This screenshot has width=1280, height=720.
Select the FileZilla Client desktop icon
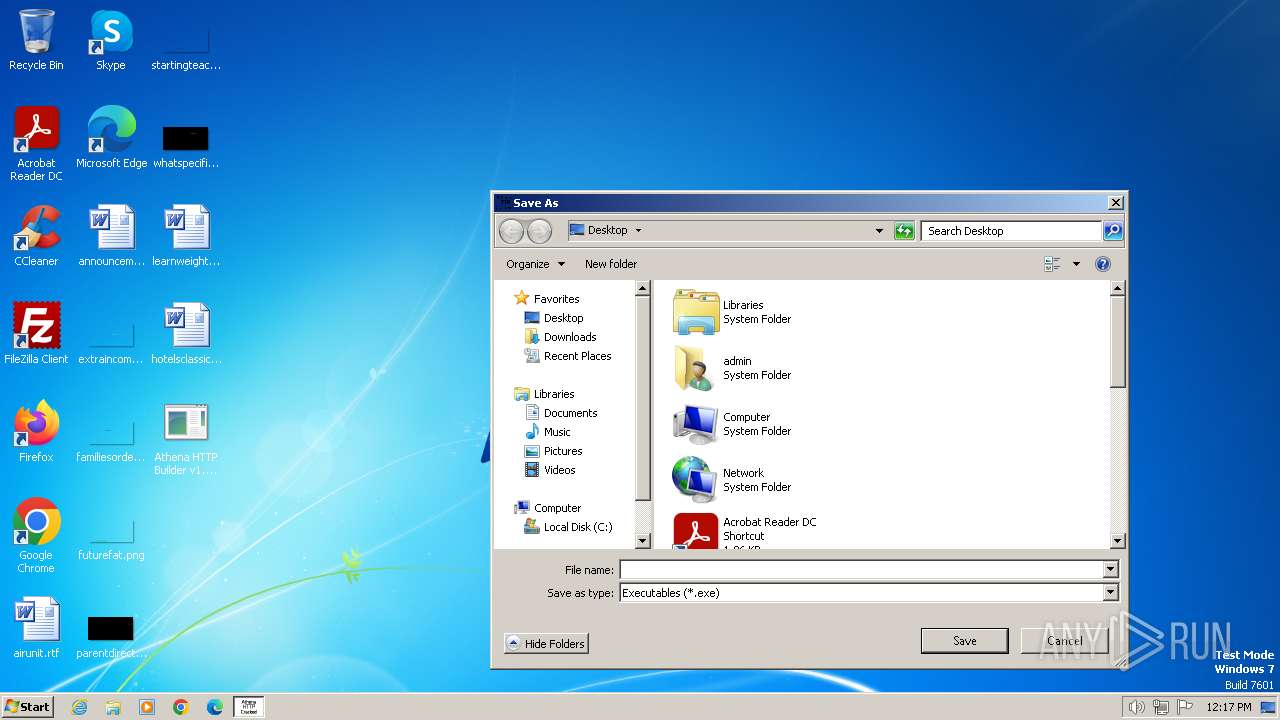click(x=36, y=334)
